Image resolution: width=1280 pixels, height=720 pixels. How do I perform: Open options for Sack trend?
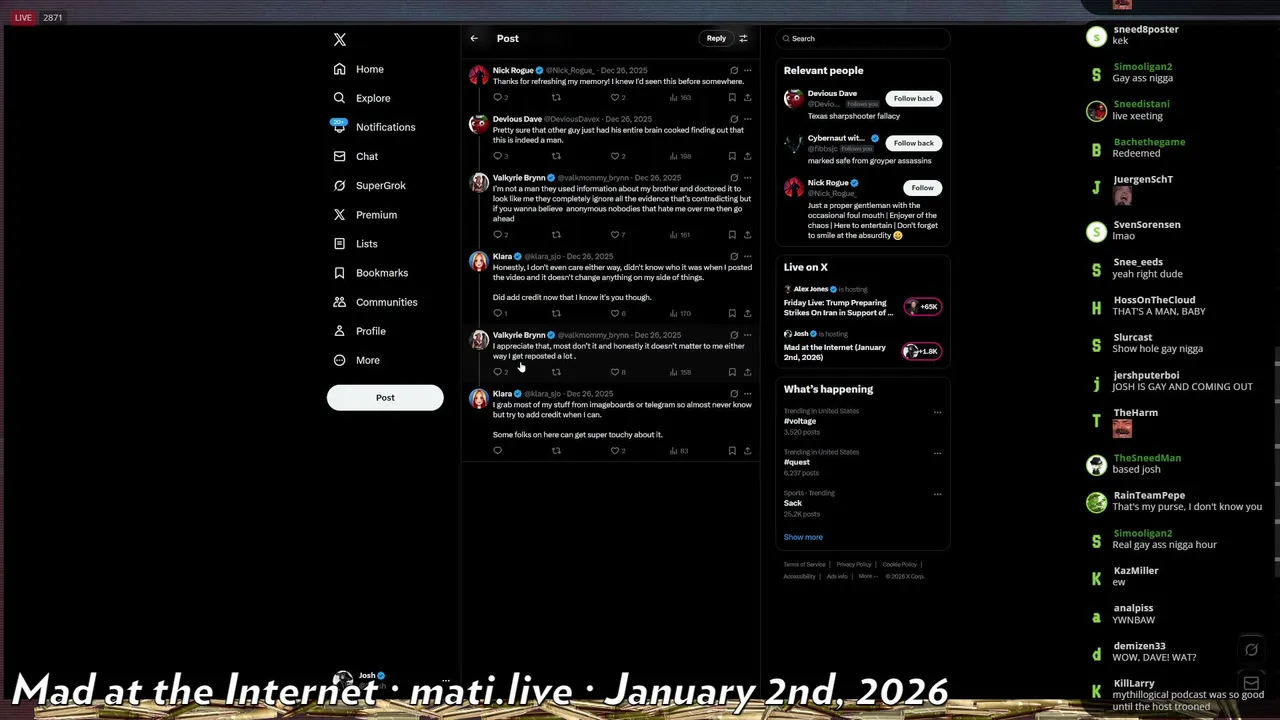pyautogui.click(x=937, y=494)
